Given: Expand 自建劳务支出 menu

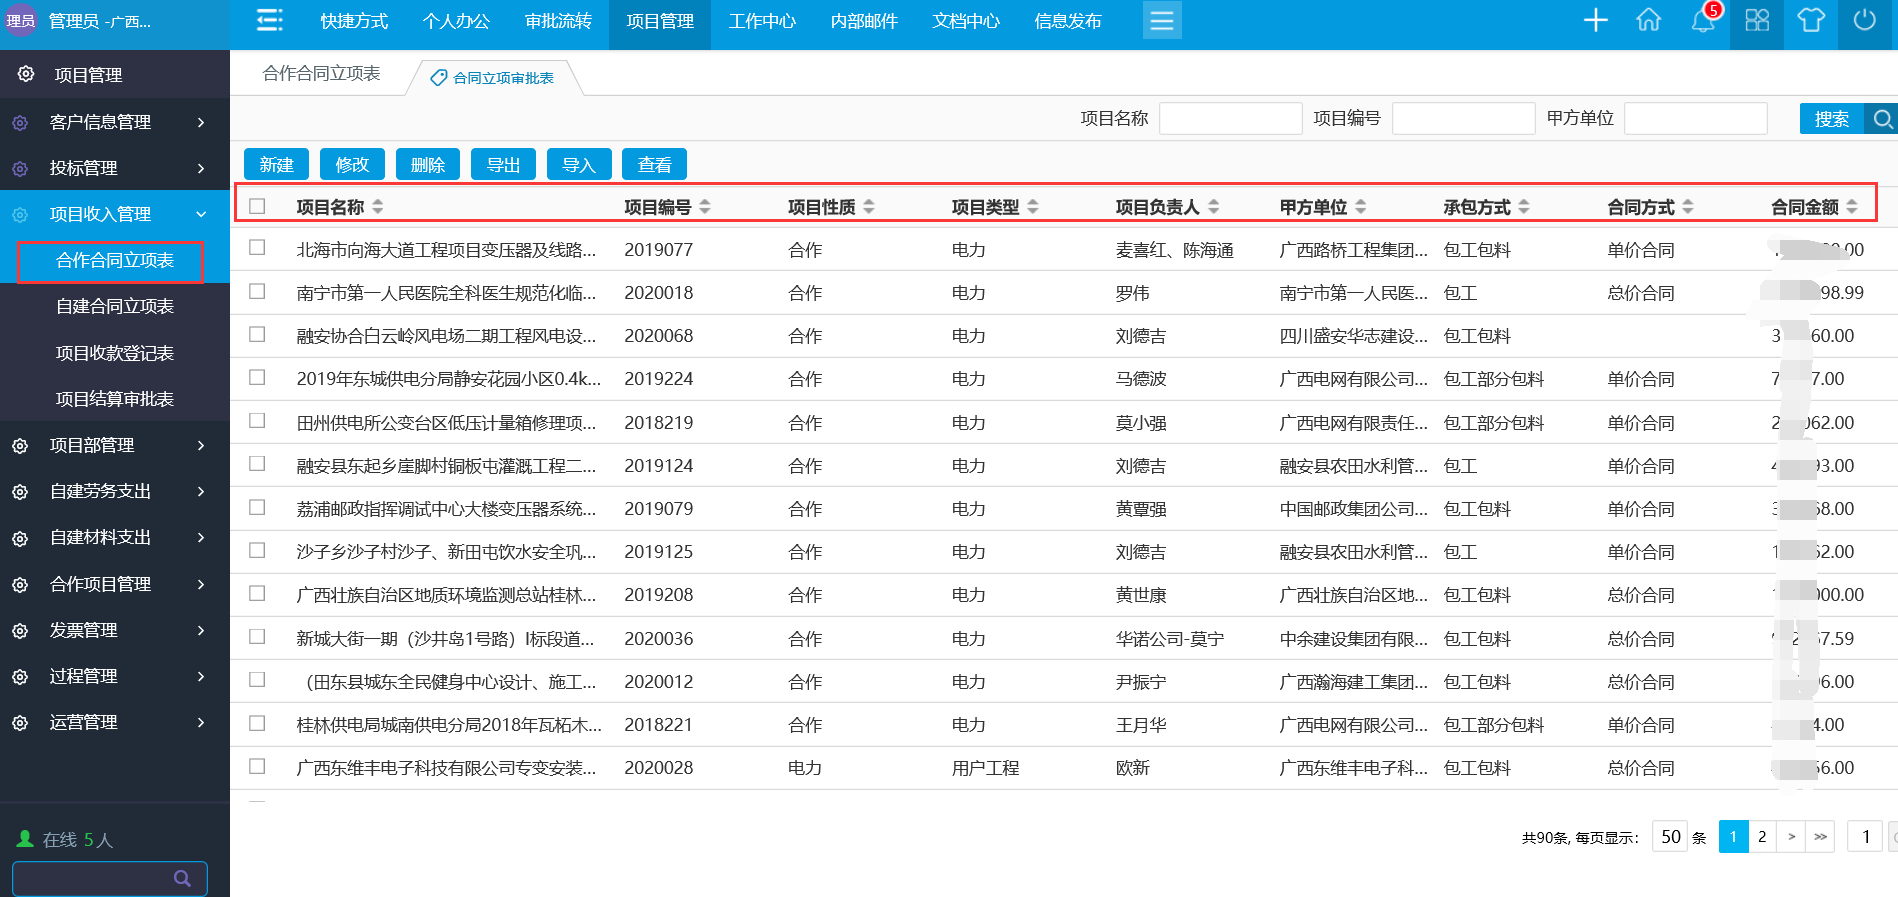Looking at the screenshot, I should [x=115, y=491].
